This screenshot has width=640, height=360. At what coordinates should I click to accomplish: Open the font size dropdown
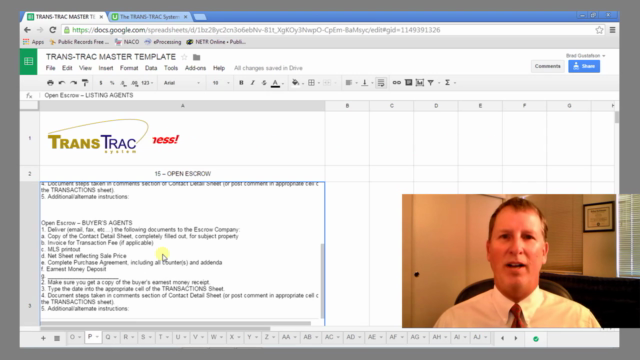220,83
